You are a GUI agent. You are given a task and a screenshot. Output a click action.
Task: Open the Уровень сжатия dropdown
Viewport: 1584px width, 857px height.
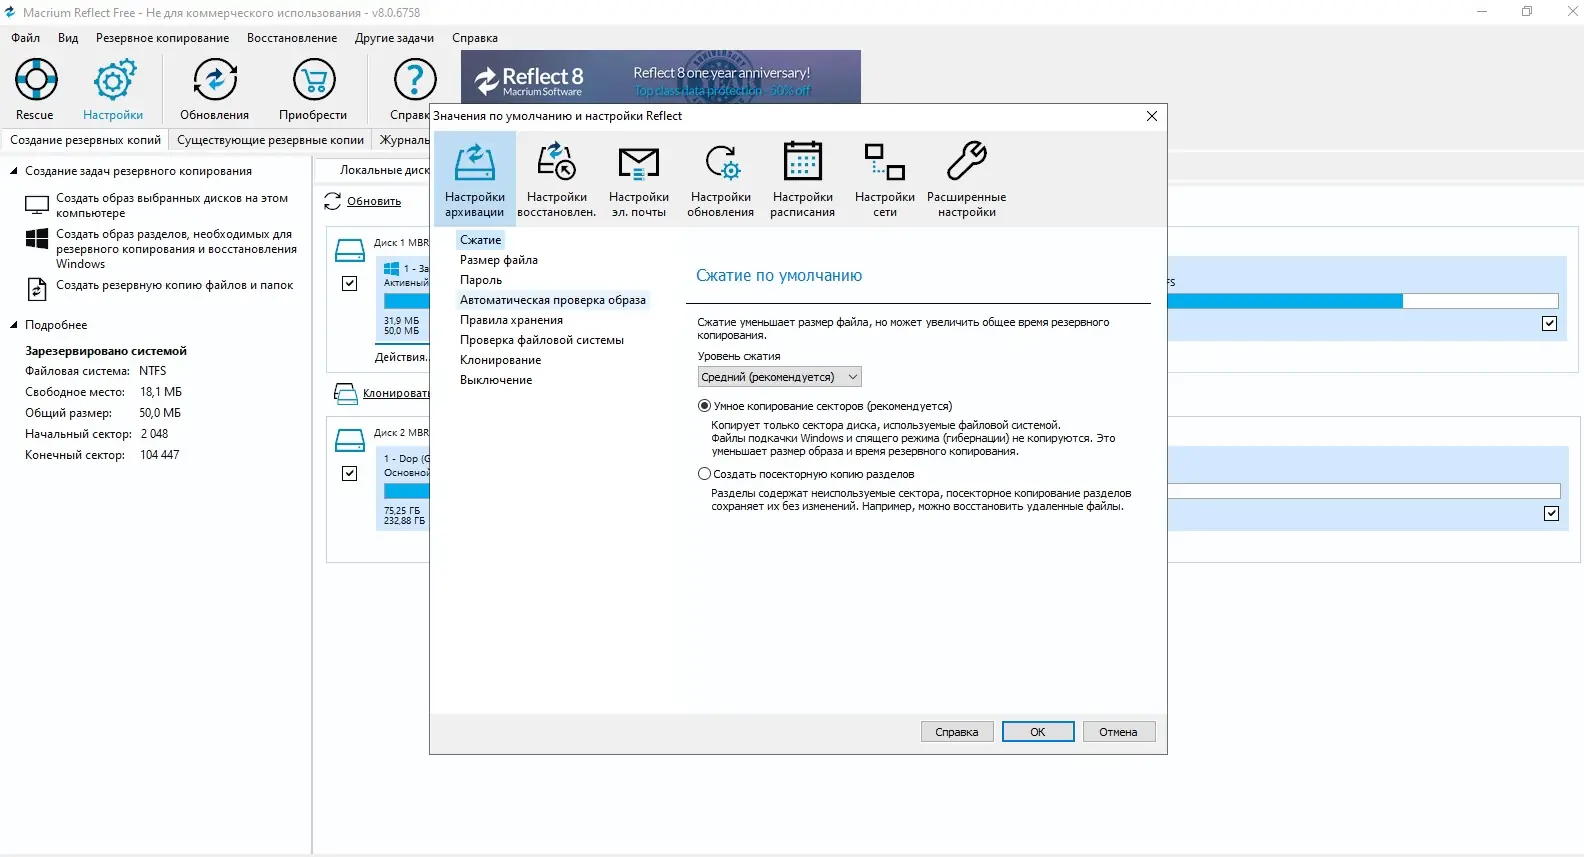click(x=780, y=377)
